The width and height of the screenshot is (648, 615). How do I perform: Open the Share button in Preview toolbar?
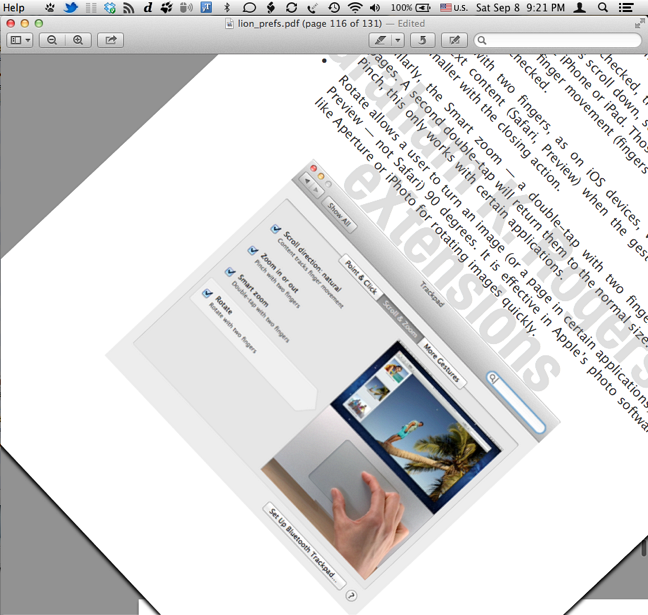(x=110, y=40)
